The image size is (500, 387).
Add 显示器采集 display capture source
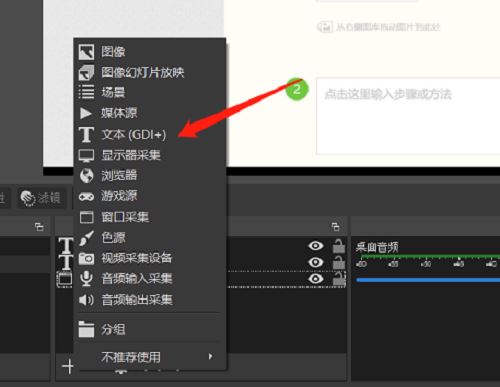pos(150,155)
